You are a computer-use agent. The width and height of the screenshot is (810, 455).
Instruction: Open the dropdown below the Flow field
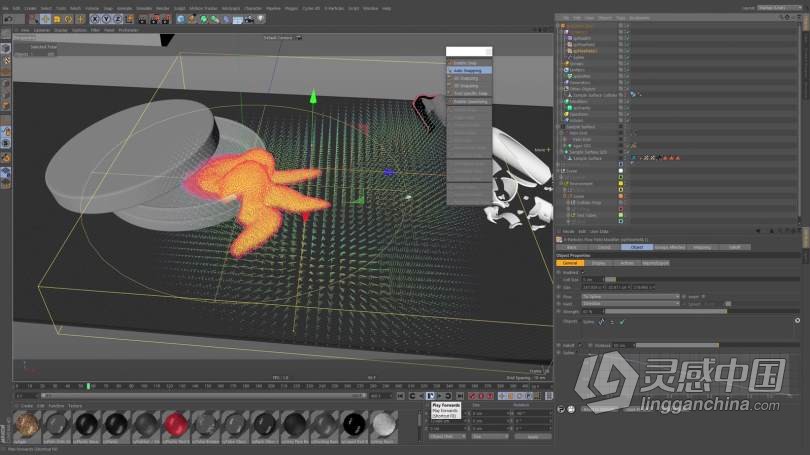(630, 304)
